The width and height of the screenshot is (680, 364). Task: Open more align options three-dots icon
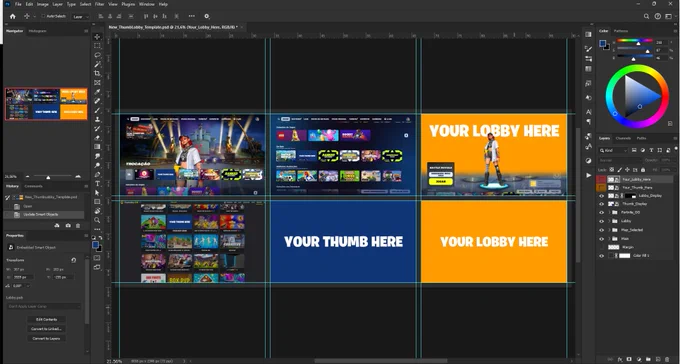tap(192, 16)
